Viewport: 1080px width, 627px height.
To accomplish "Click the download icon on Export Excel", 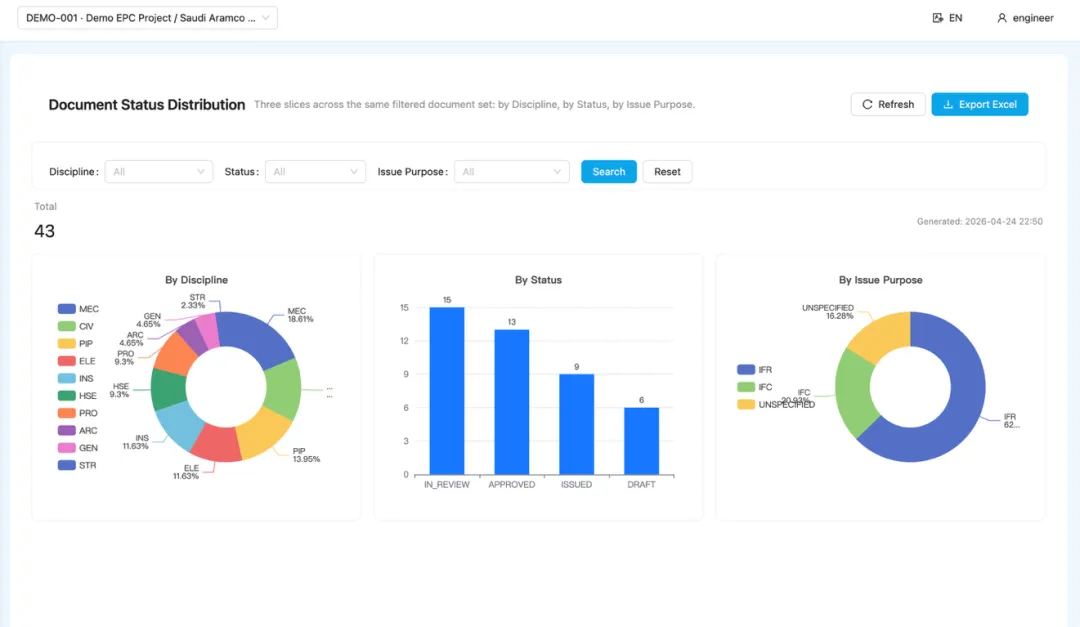I will tap(948, 104).
